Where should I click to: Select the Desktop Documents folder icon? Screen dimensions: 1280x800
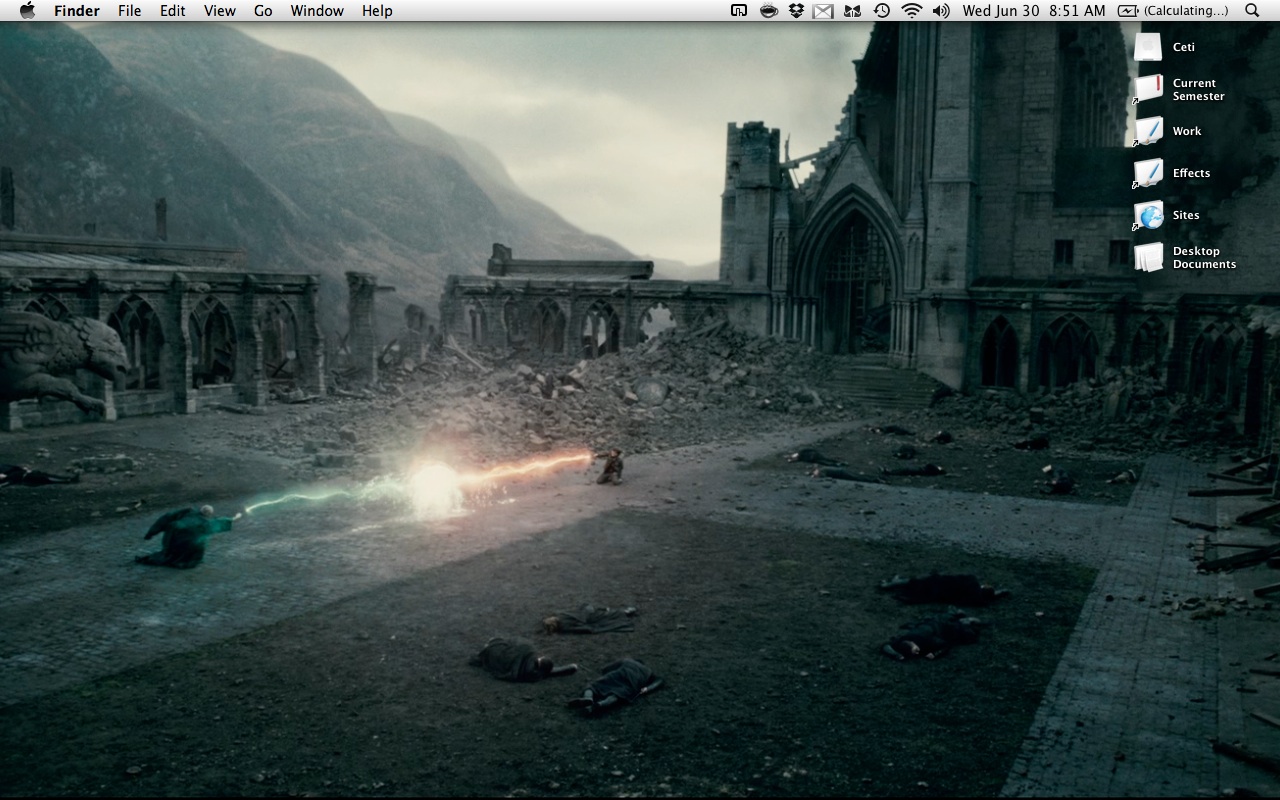(1148, 257)
